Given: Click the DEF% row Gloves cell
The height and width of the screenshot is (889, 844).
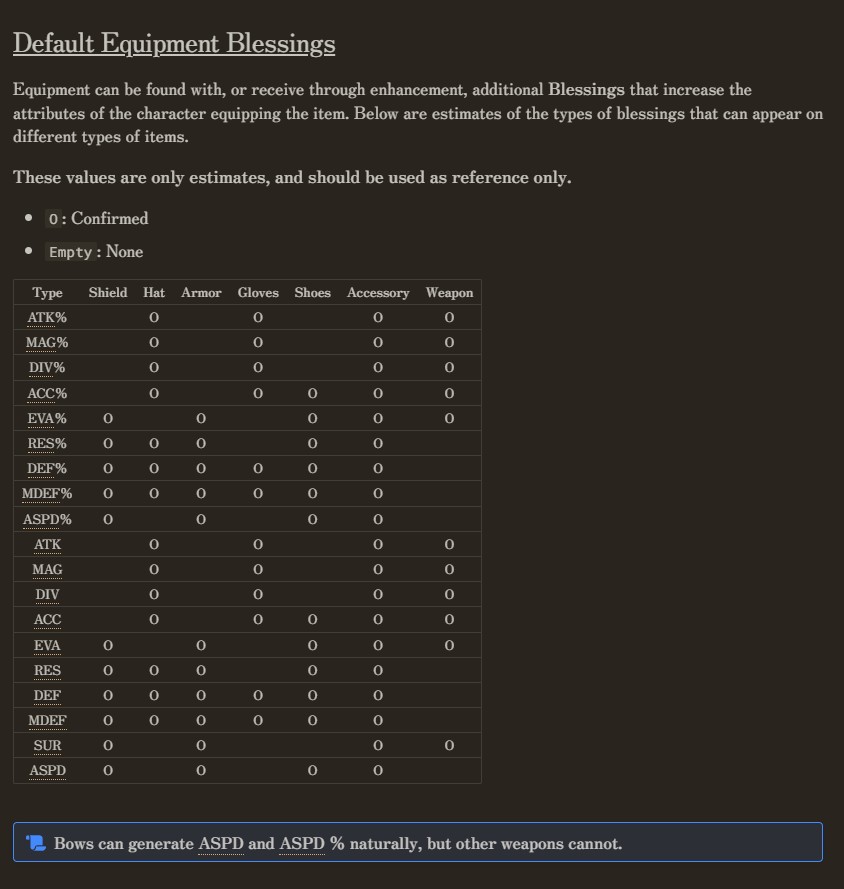Looking at the screenshot, I should [258, 468].
